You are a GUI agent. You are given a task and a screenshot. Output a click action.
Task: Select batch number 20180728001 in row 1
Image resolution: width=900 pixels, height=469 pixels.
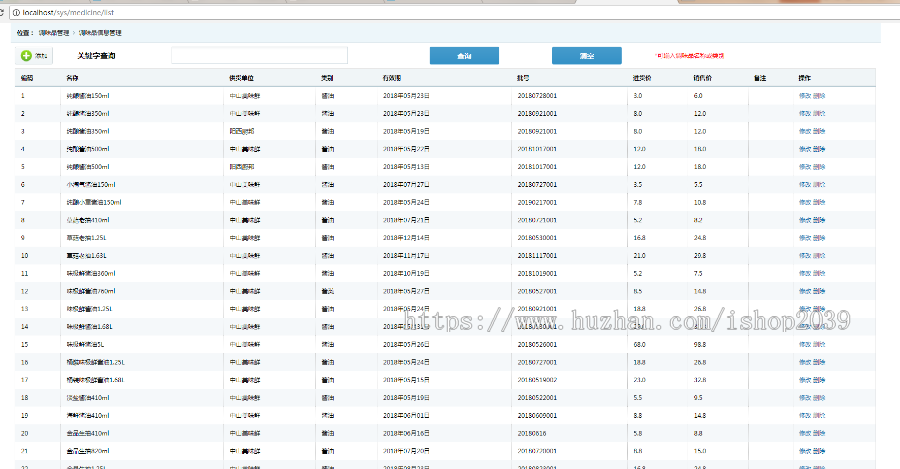[x=537, y=96]
